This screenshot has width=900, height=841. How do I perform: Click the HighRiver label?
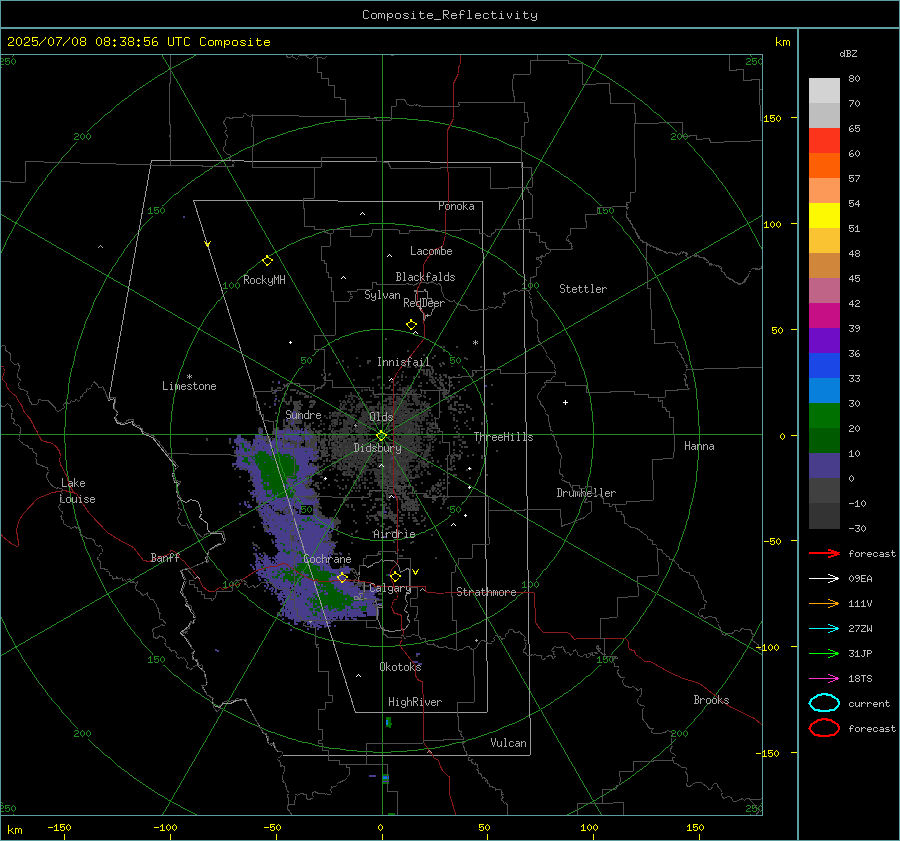(415, 702)
